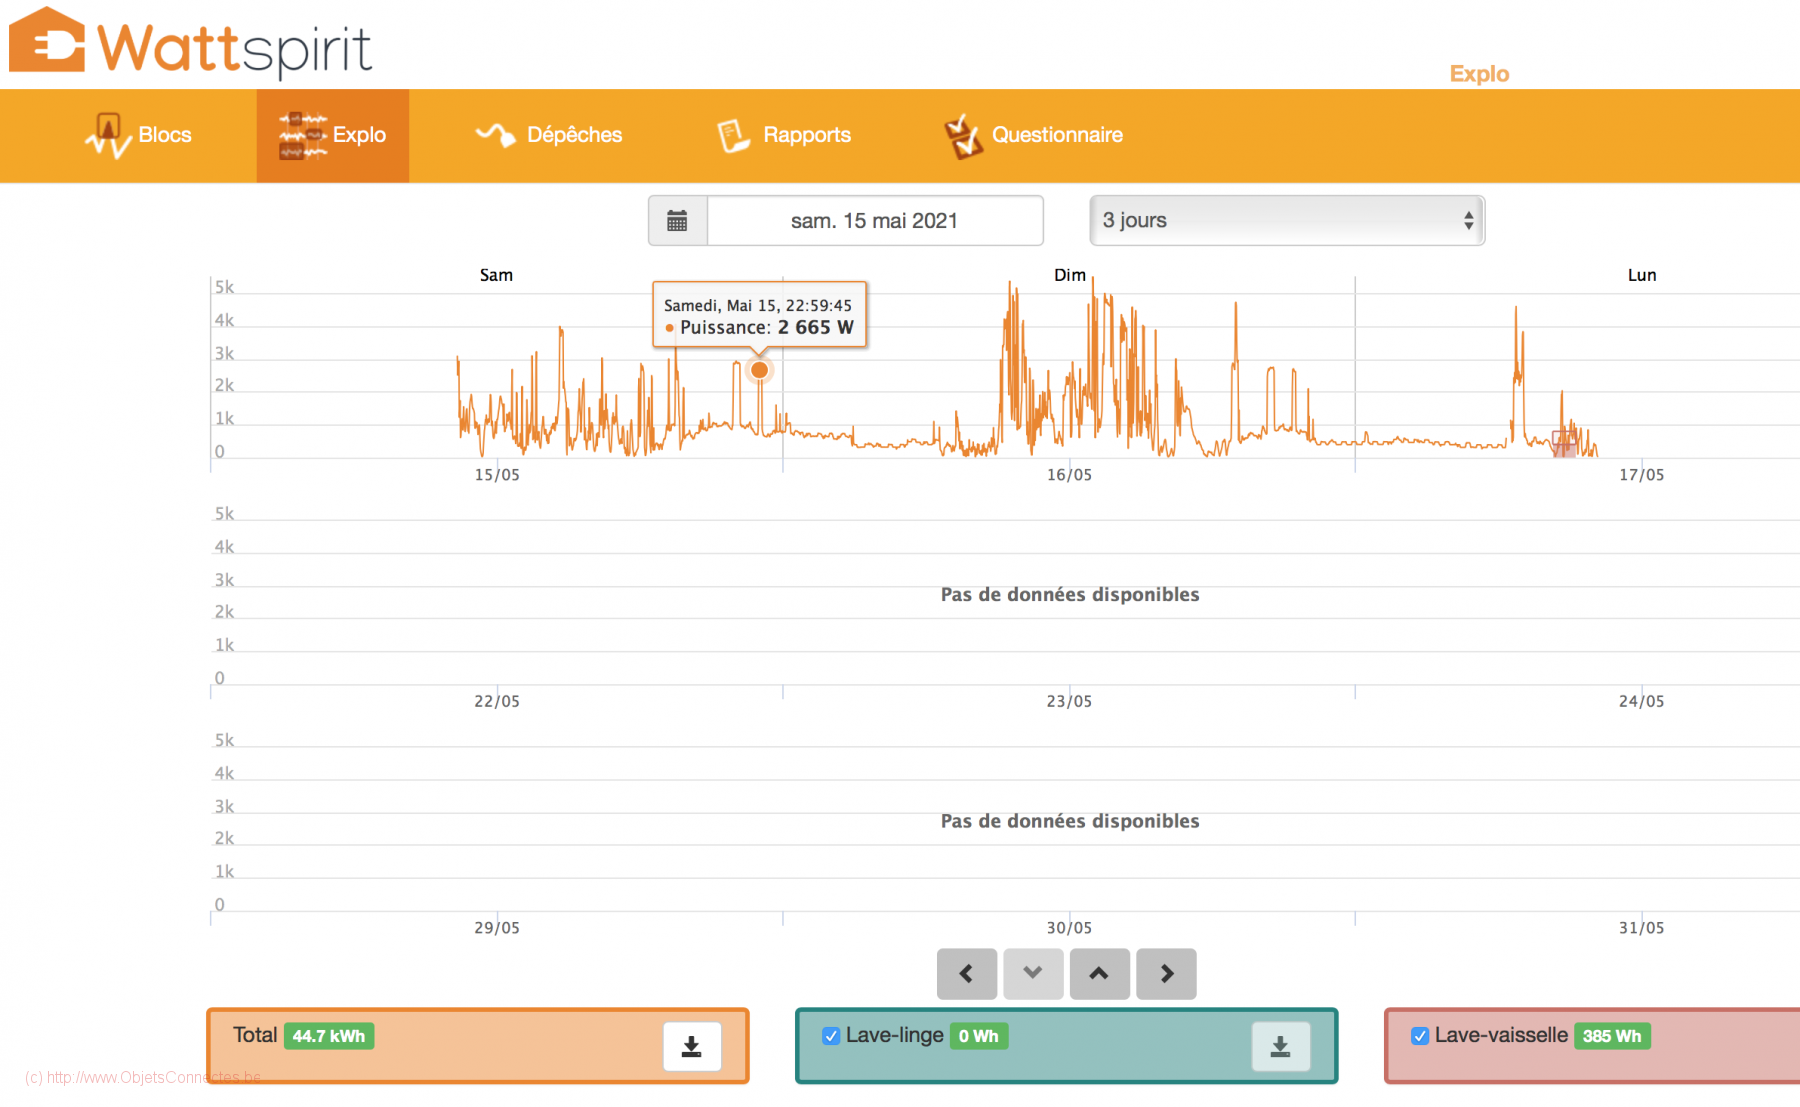Click the Total label in the orange card

pyautogui.click(x=255, y=1035)
